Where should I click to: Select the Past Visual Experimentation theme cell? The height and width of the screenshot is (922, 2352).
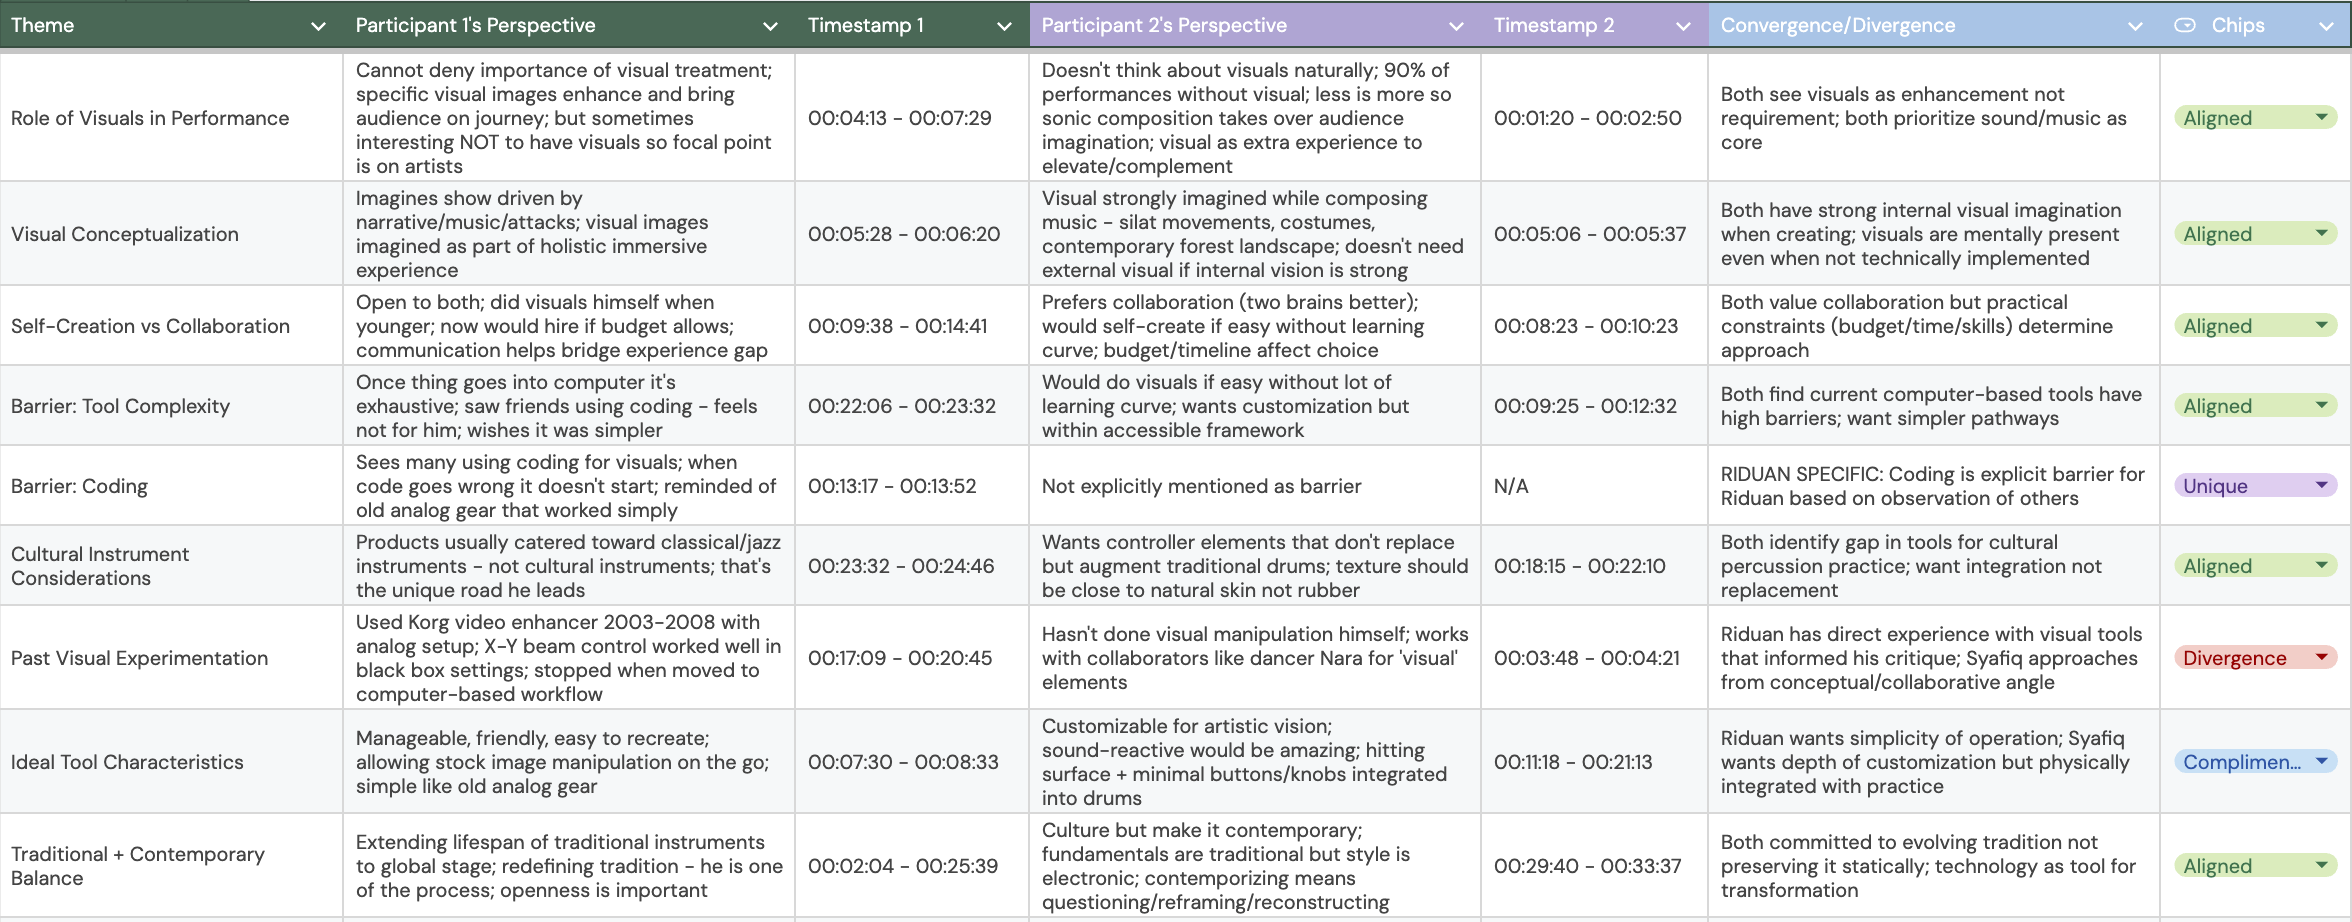coord(171,658)
